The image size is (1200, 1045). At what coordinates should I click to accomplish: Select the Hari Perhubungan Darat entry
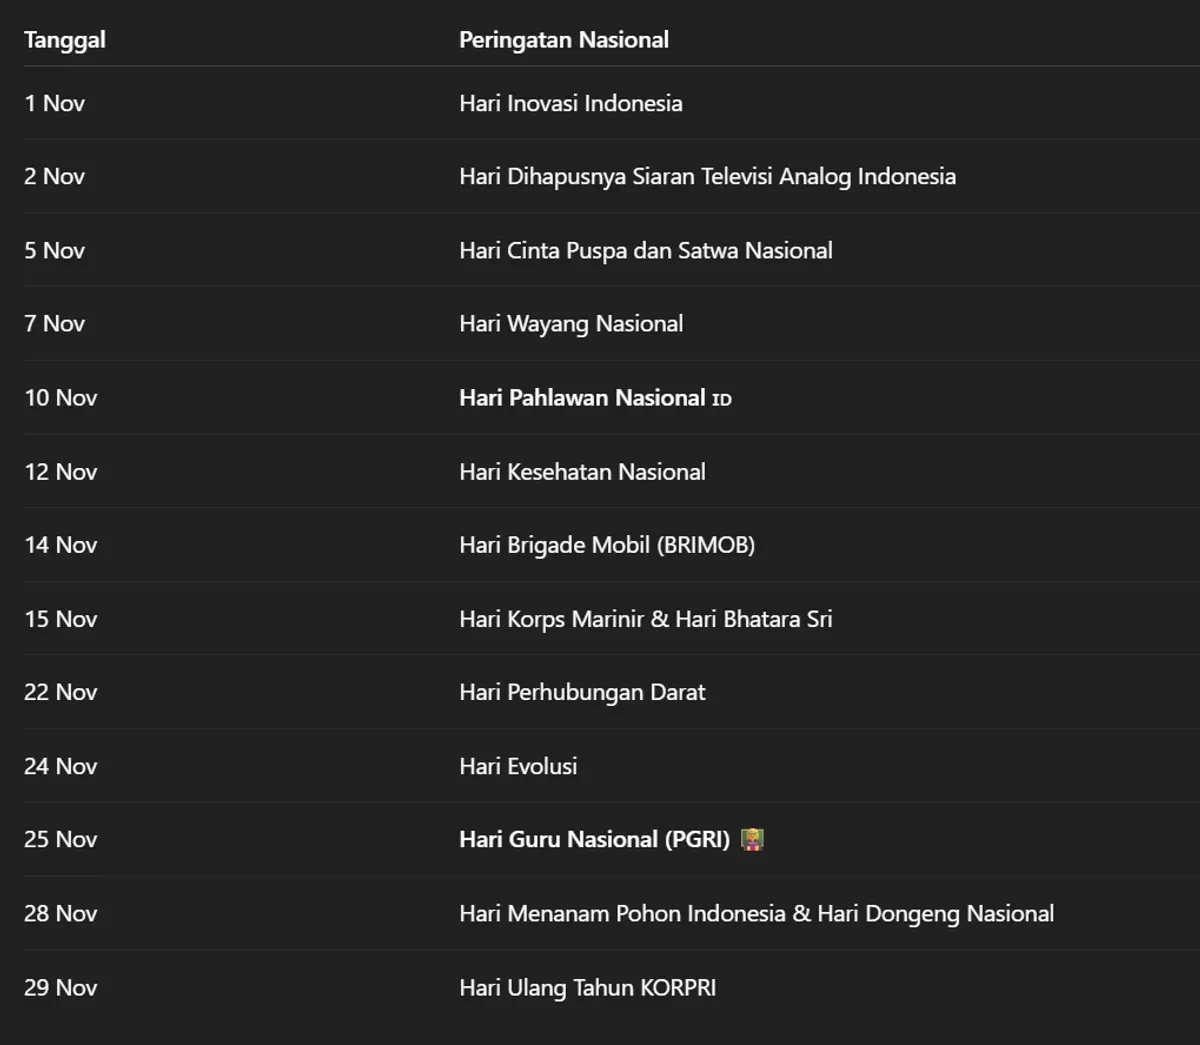coord(582,692)
